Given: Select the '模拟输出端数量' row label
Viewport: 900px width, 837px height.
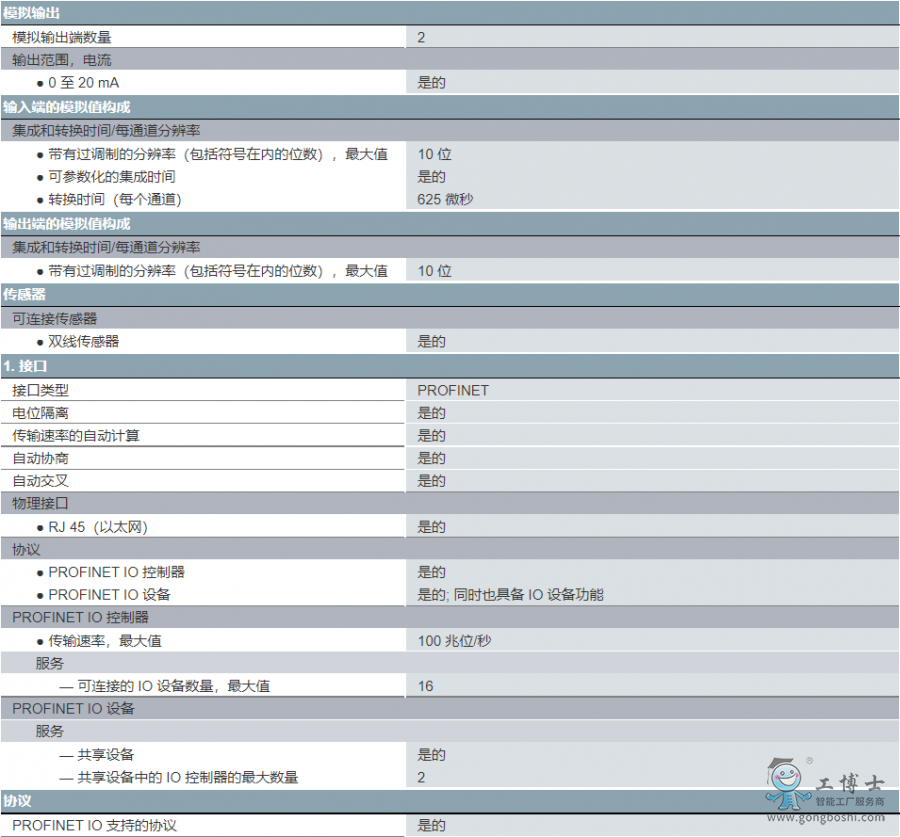Looking at the screenshot, I should tap(61, 37).
